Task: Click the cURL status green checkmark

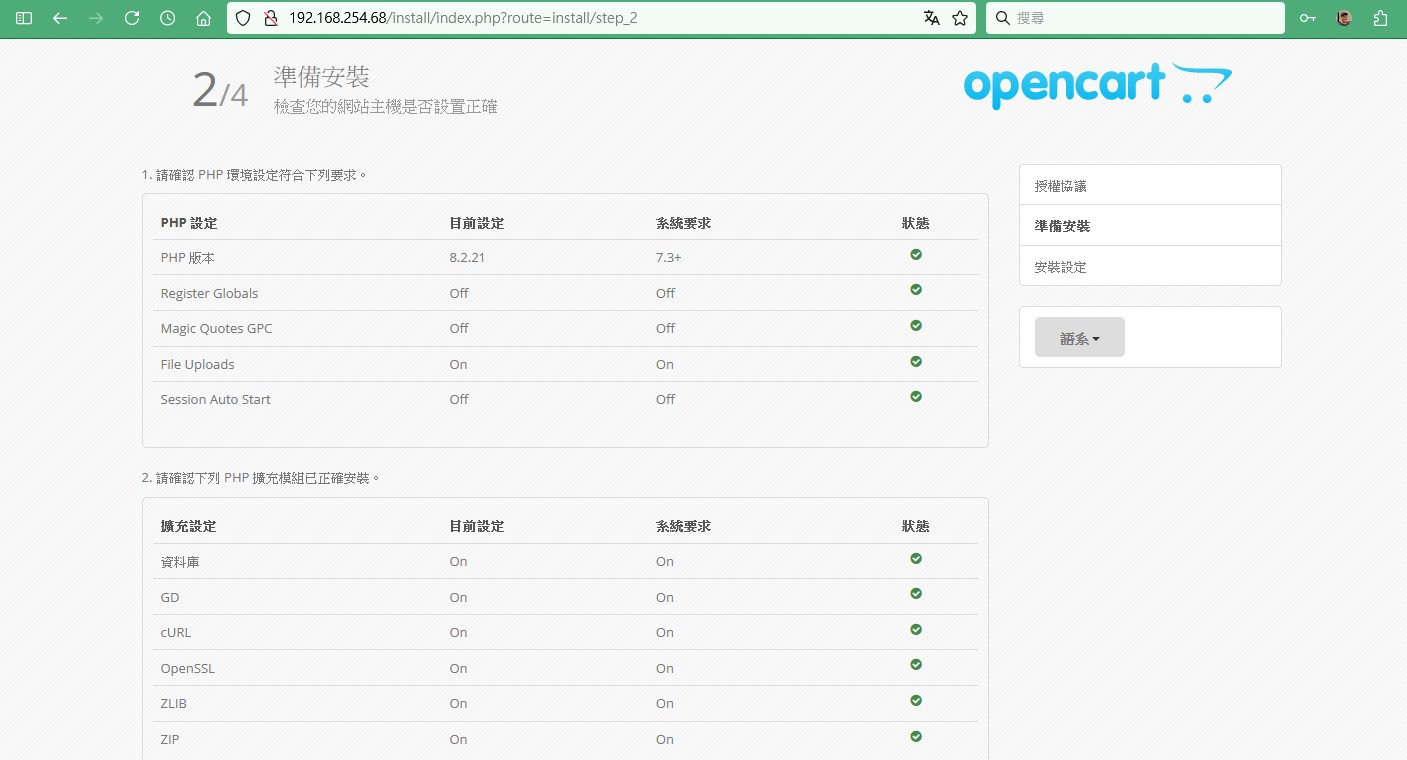Action: click(x=916, y=630)
